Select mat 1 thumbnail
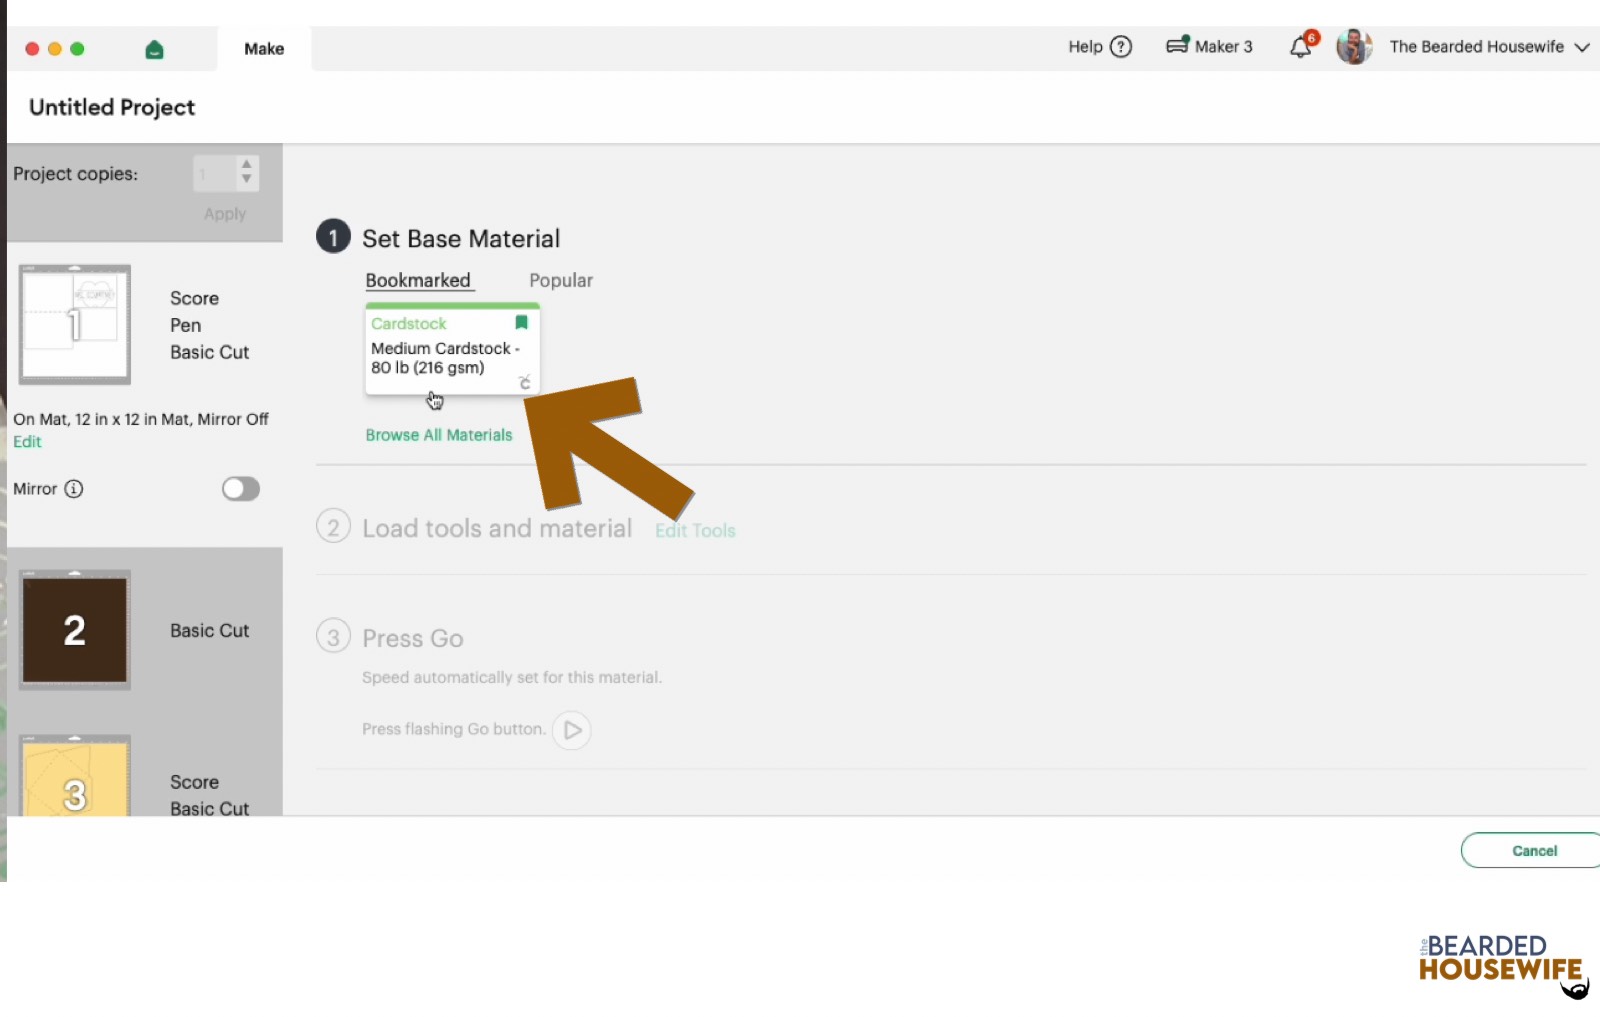The width and height of the screenshot is (1600, 1017). [x=75, y=324]
